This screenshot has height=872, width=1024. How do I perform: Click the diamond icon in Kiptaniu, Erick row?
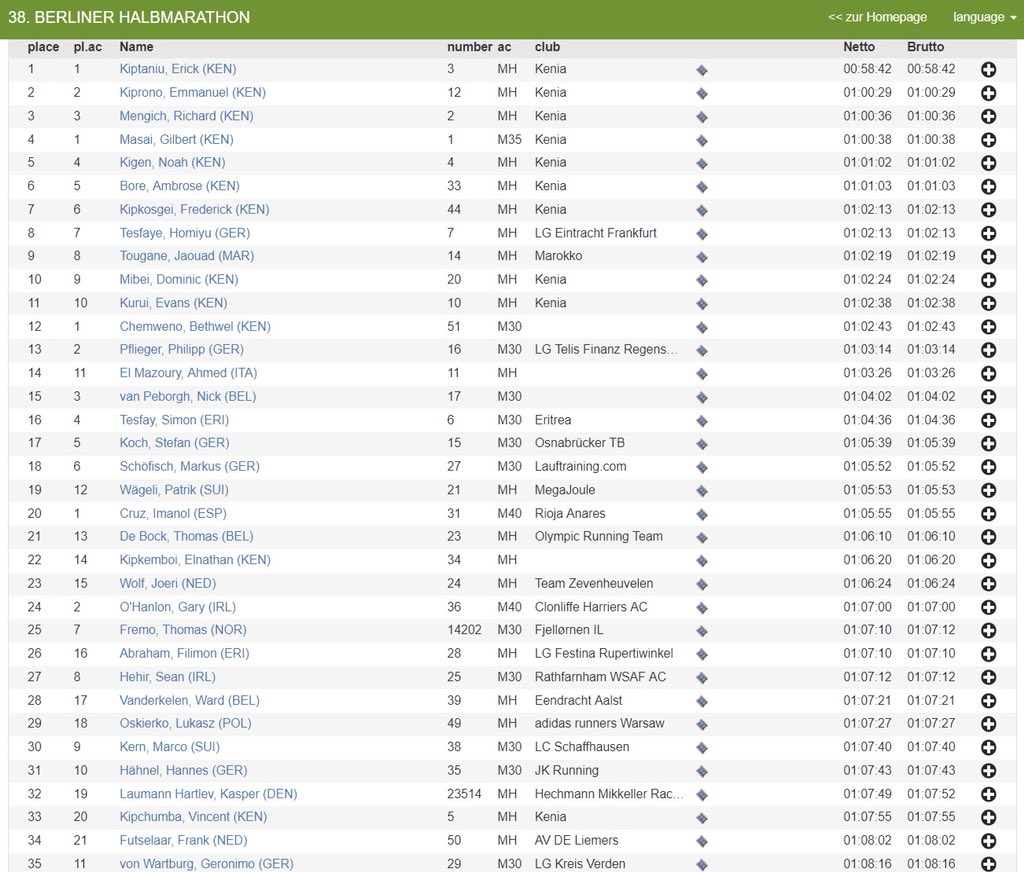tap(702, 71)
